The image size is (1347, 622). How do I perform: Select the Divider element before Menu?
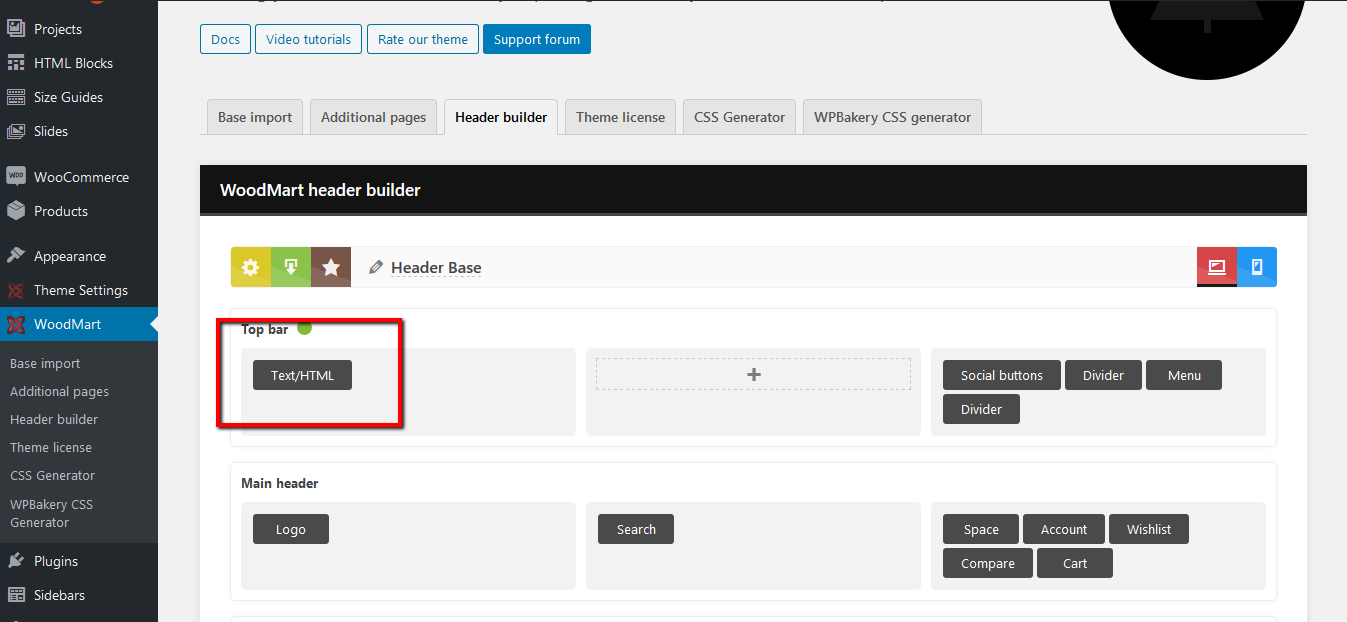click(1103, 375)
